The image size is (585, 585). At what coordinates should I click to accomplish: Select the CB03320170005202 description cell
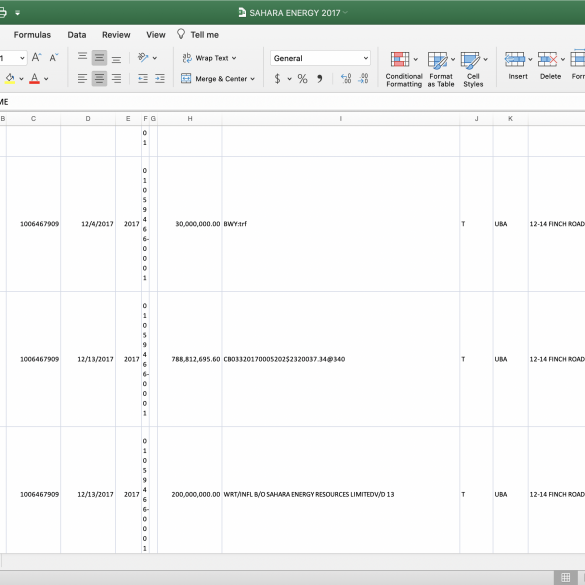click(341, 359)
